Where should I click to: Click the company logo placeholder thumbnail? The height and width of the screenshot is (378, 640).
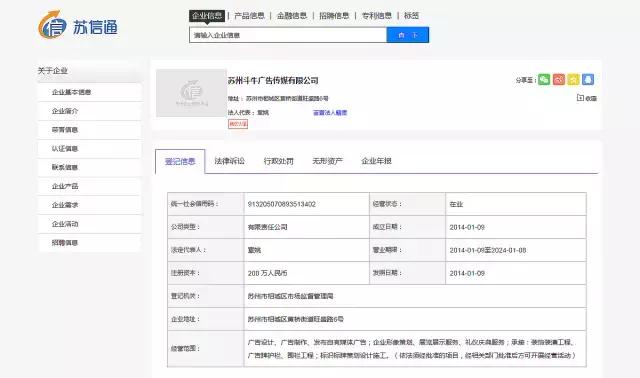pyautogui.click(x=191, y=93)
